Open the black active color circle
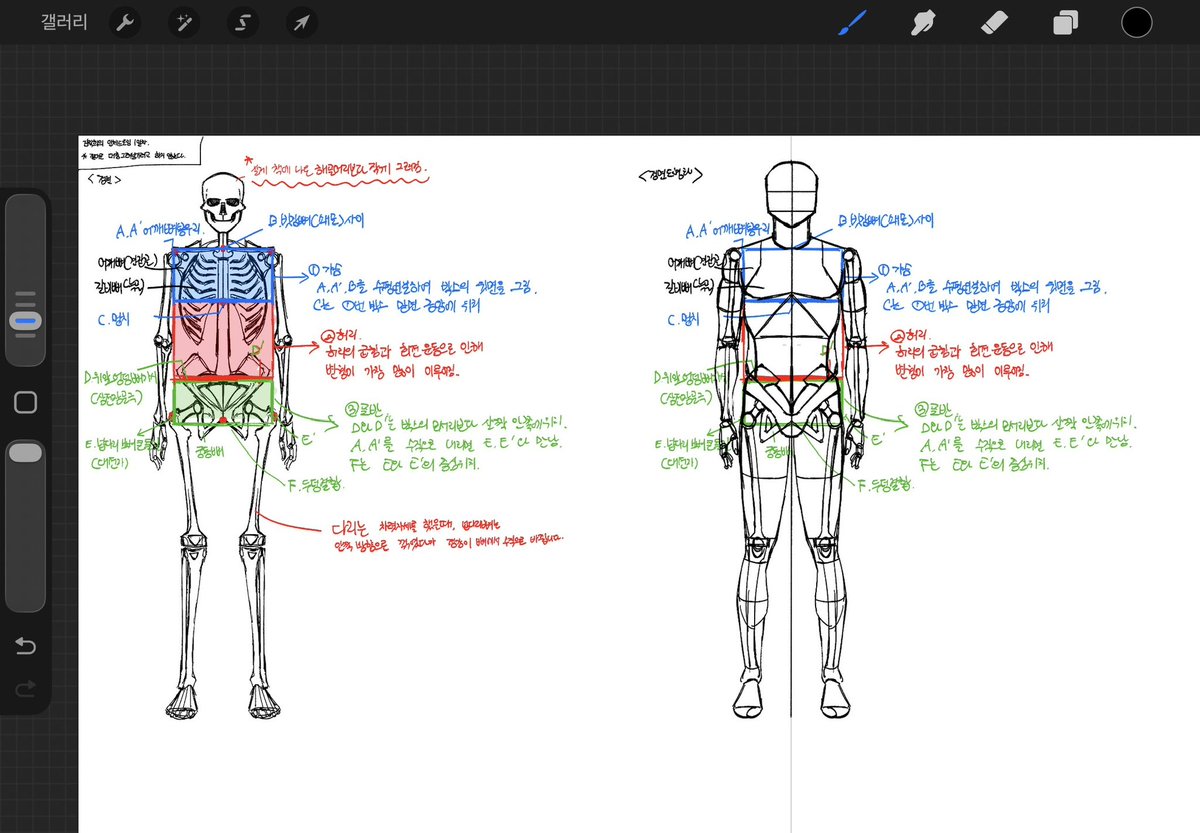The height and width of the screenshot is (833, 1200). [x=1137, y=22]
